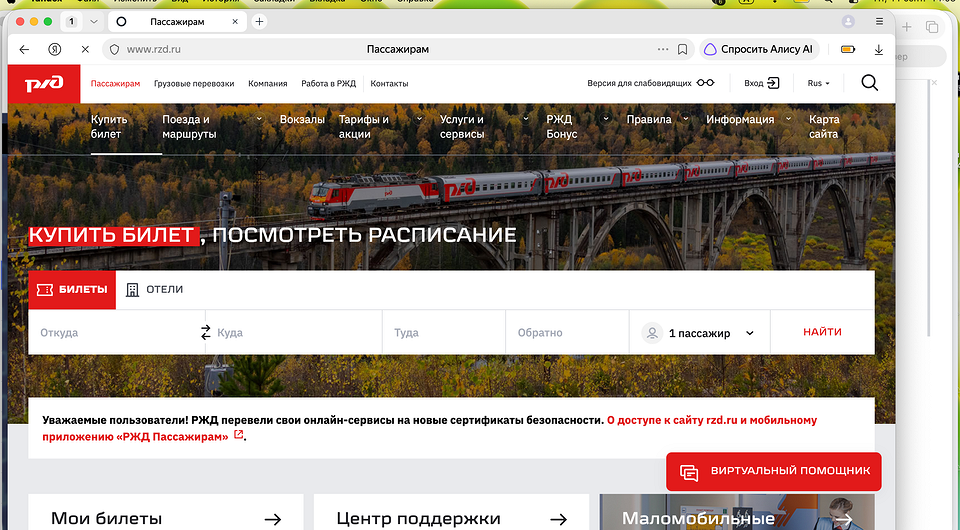Select the Пассажирам top menu item

pyautogui.click(x=115, y=84)
